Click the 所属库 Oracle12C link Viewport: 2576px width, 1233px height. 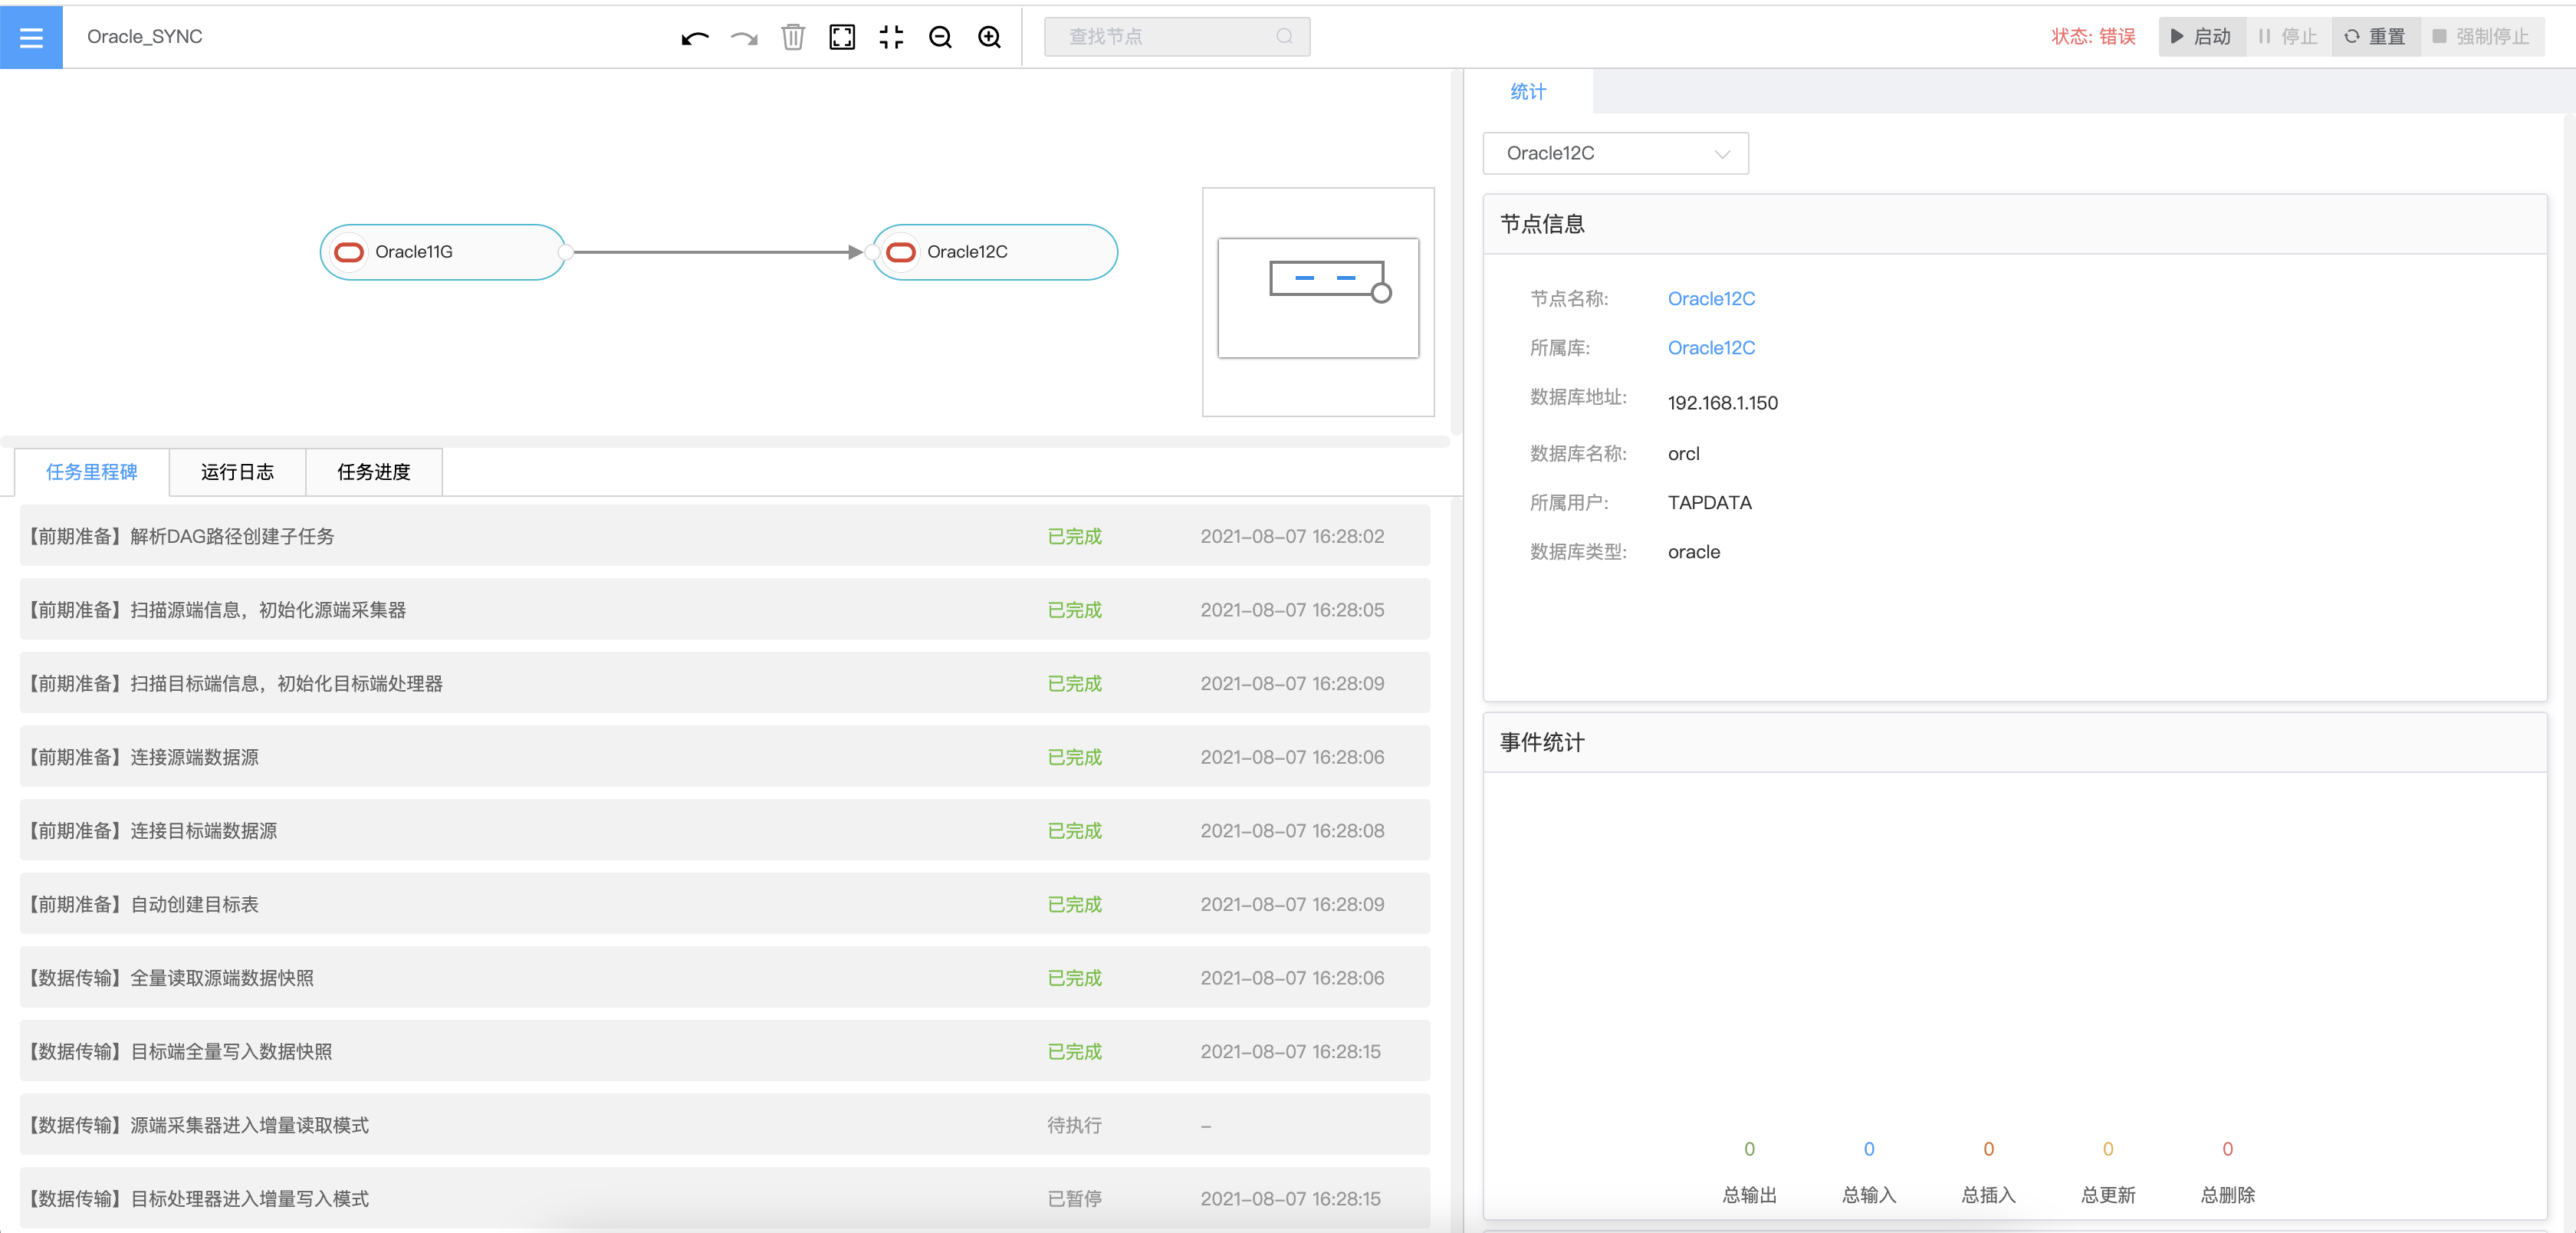1710,348
